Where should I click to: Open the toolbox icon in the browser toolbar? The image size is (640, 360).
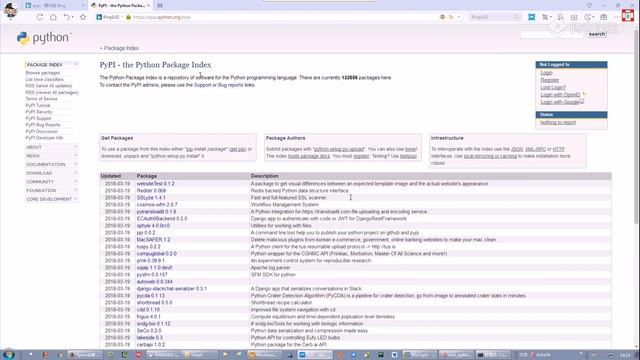[x=604, y=17]
